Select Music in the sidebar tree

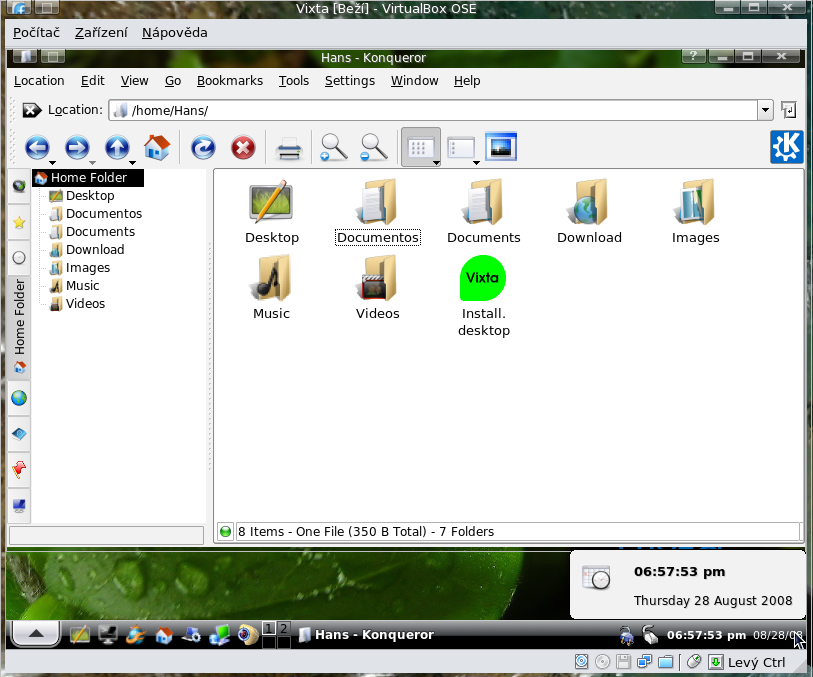(x=75, y=286)
